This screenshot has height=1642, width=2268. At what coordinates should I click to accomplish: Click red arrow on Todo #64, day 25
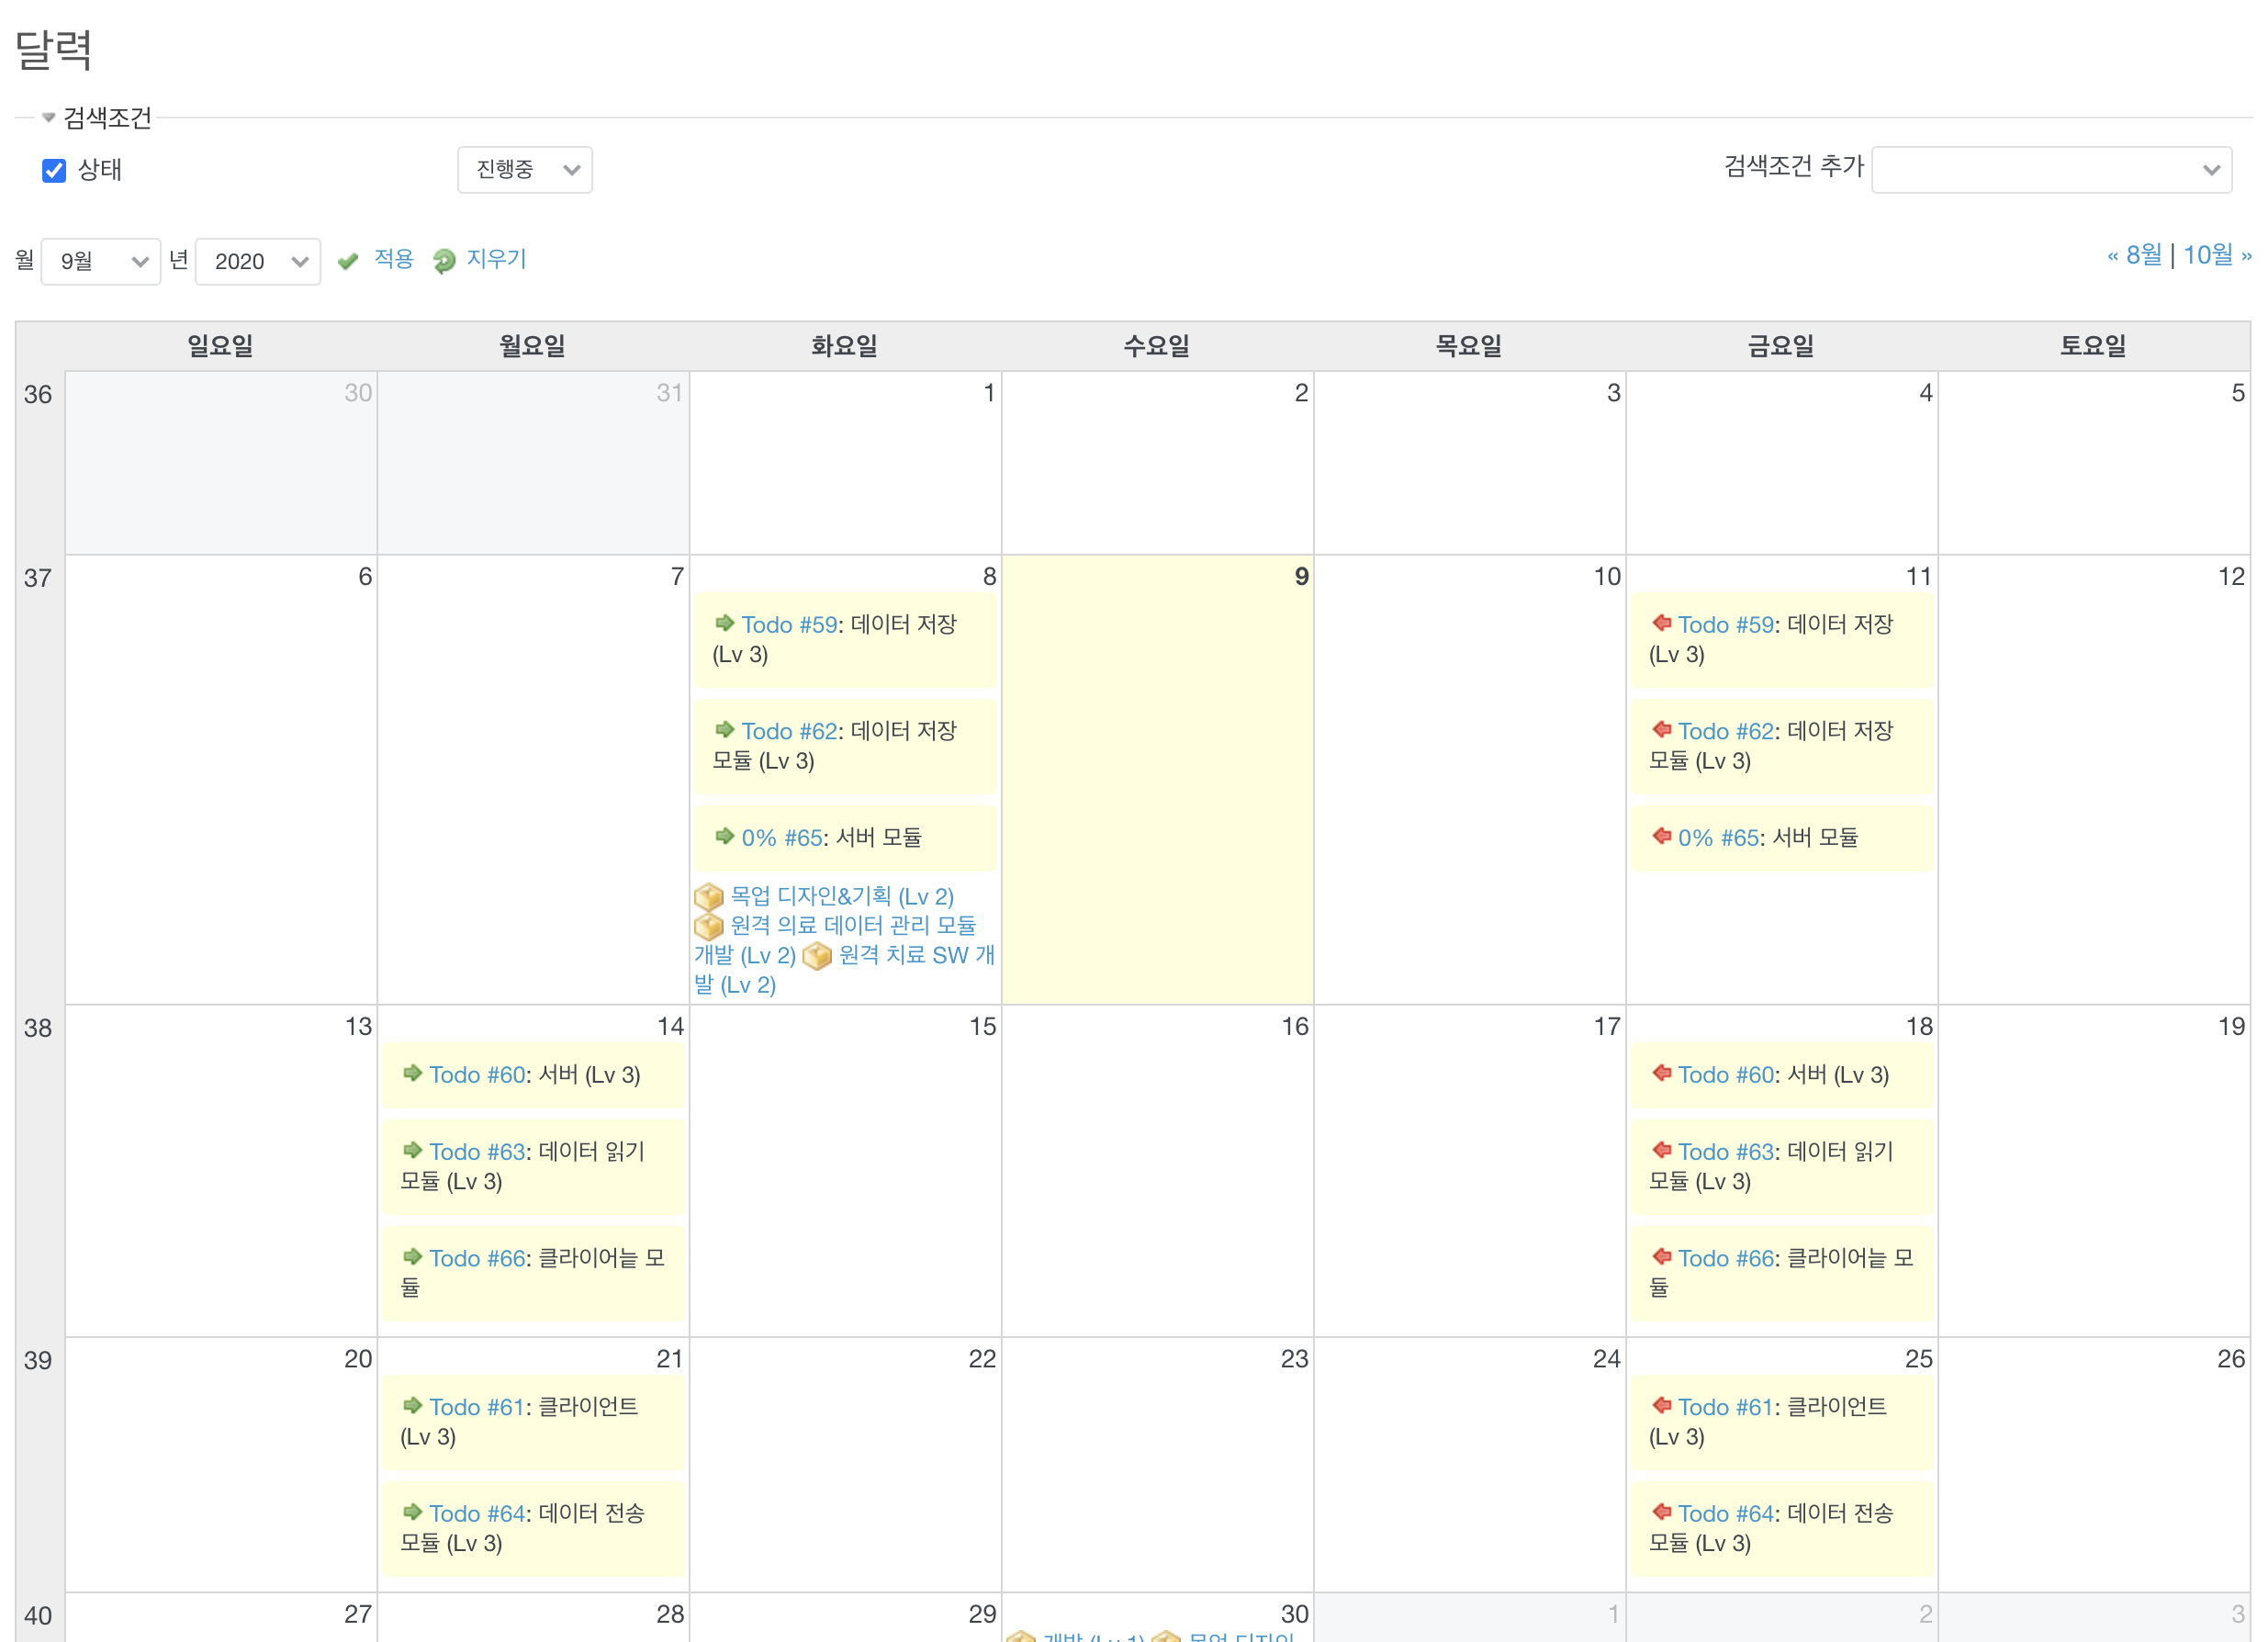click(1661, 1511)
